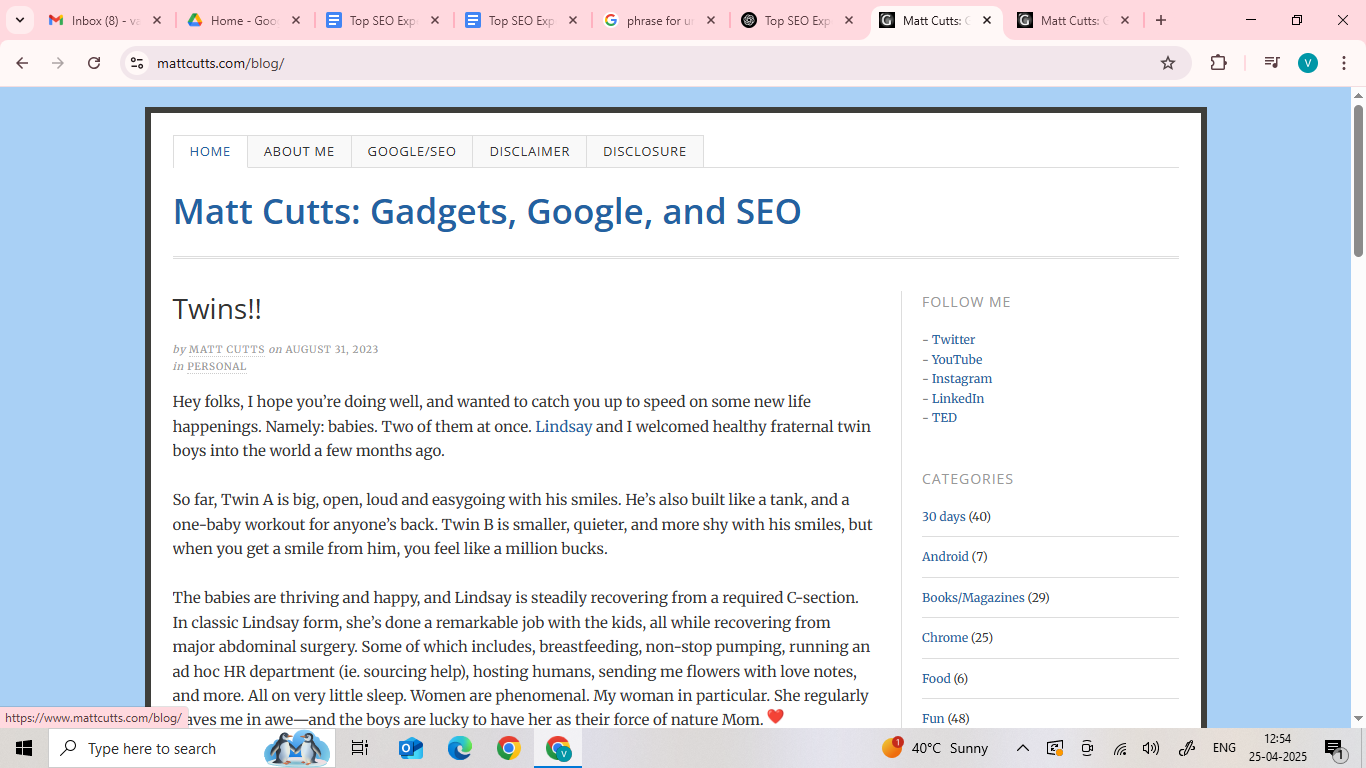The width and height of the screenshot is (1366, 768).
Task: Click the speaker volume tray icon
Action: click(1151, 748)
